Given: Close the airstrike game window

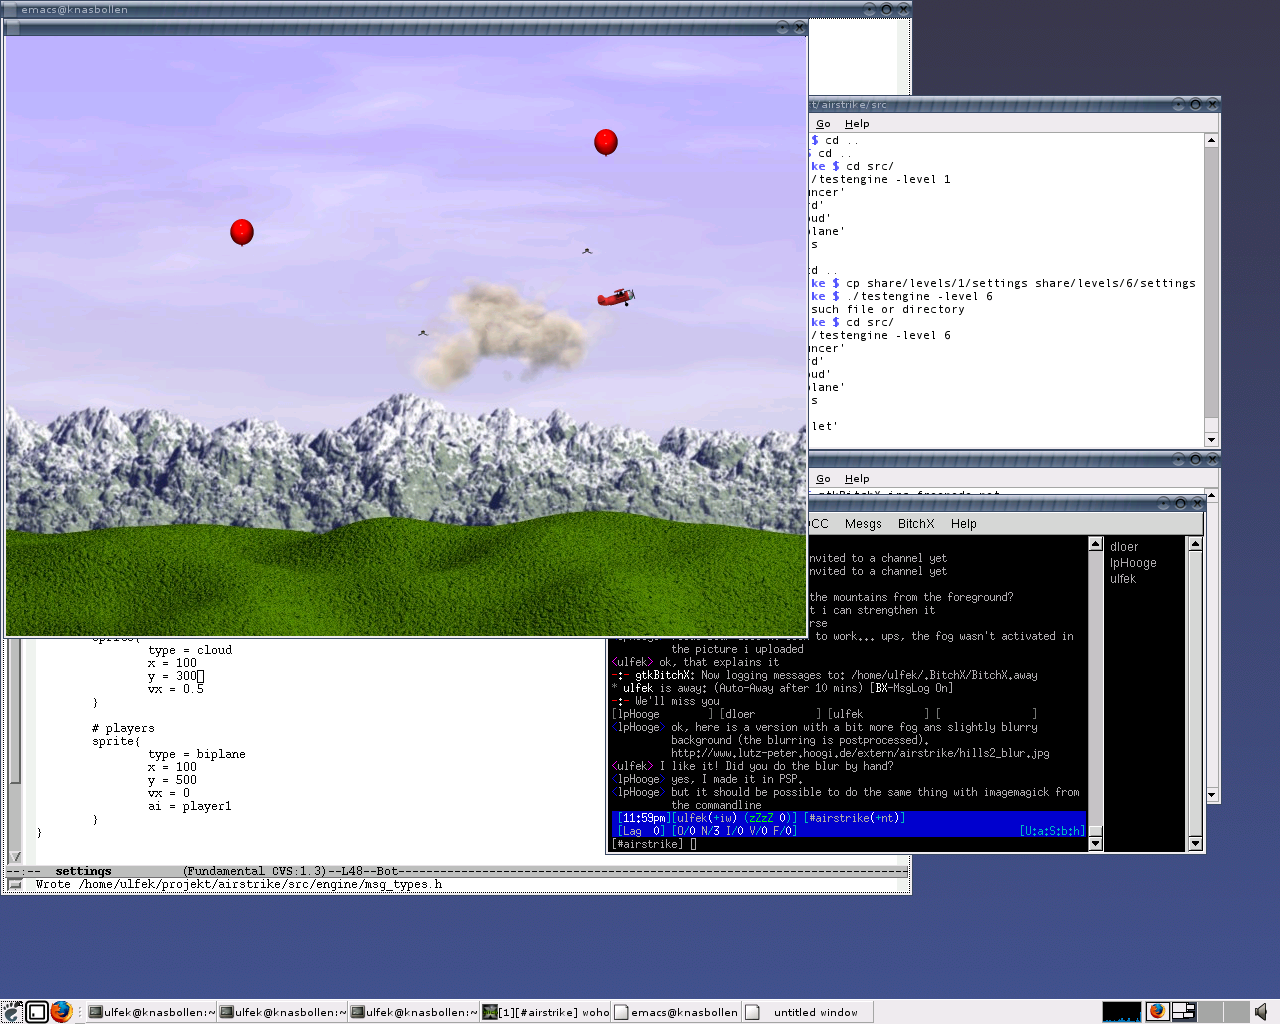Looking at the screenshot, I should [799, 28].
